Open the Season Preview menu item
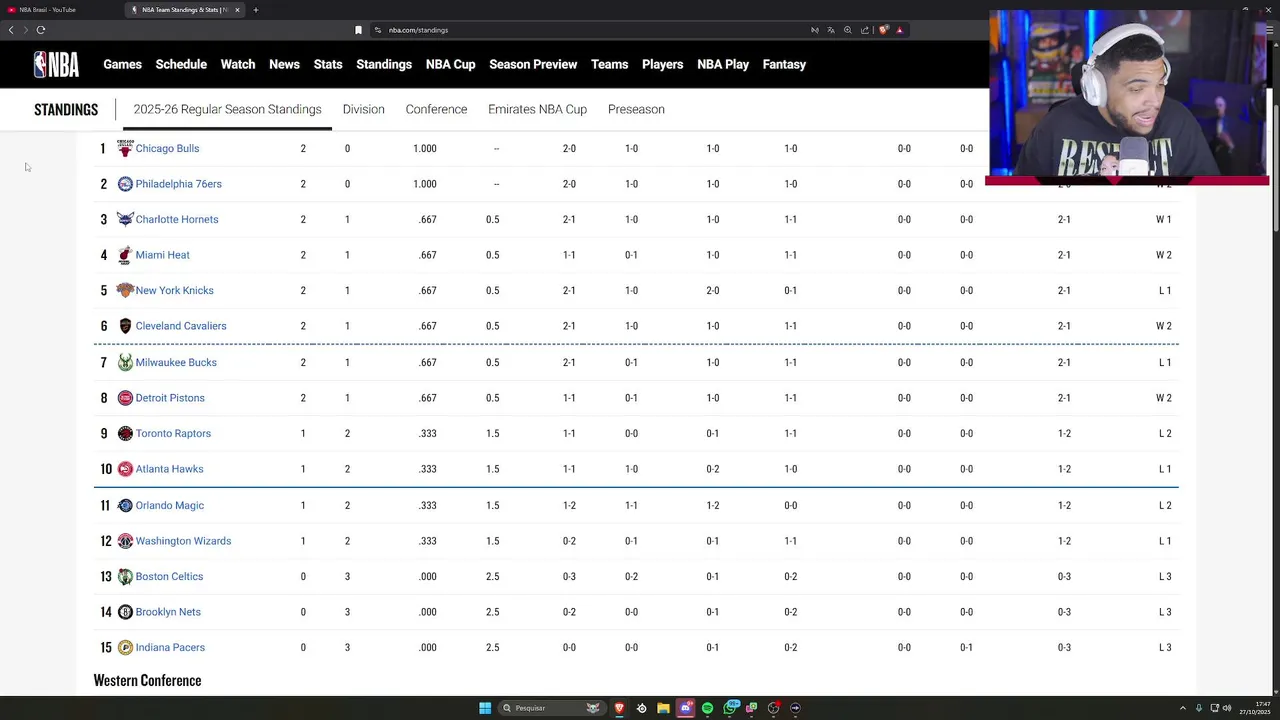Image resolution: width=1280 pixels, height=720 pixels. point(533,64)
